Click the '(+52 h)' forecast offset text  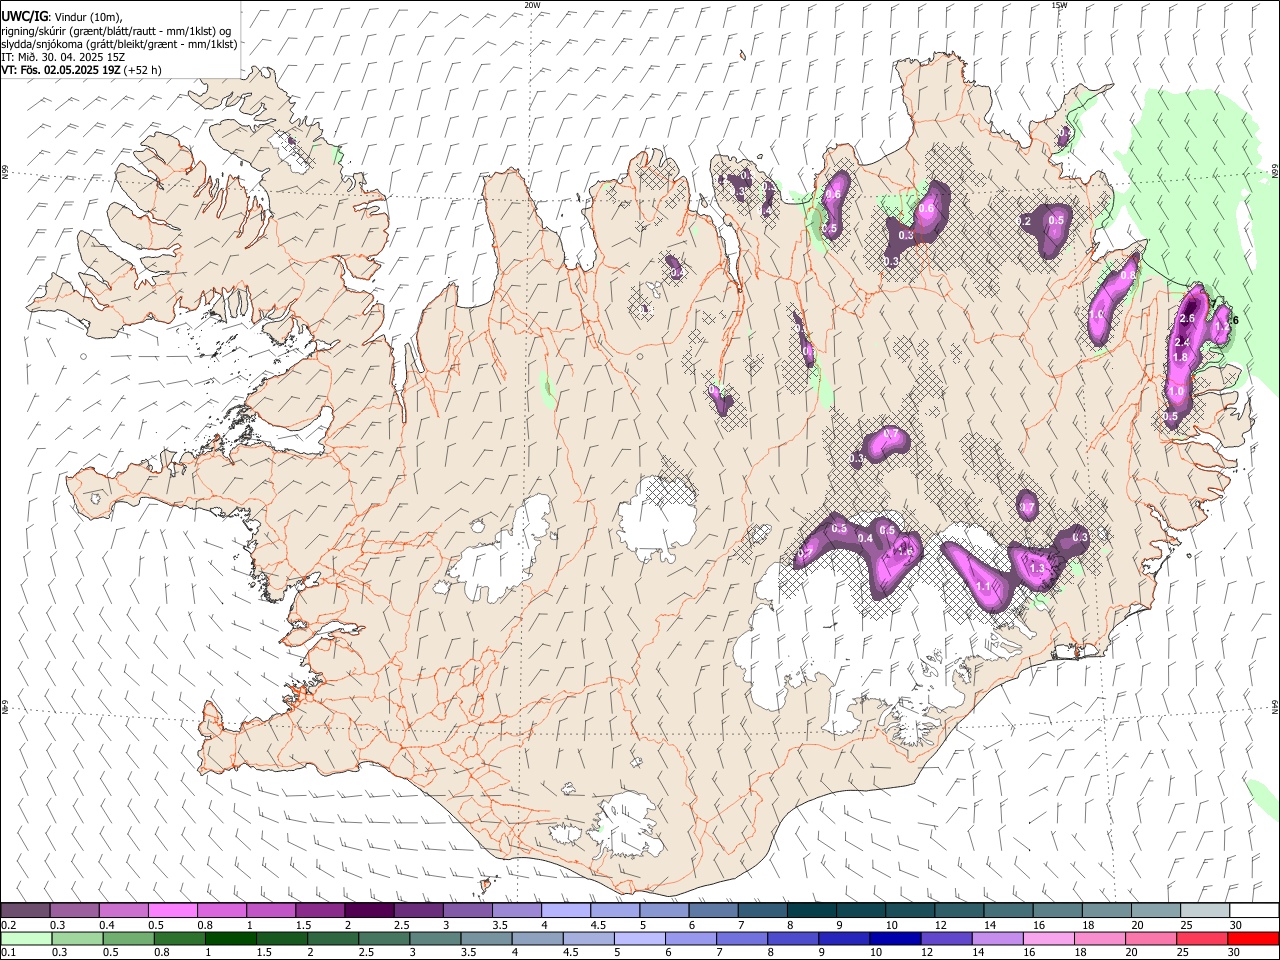(143, 70)
